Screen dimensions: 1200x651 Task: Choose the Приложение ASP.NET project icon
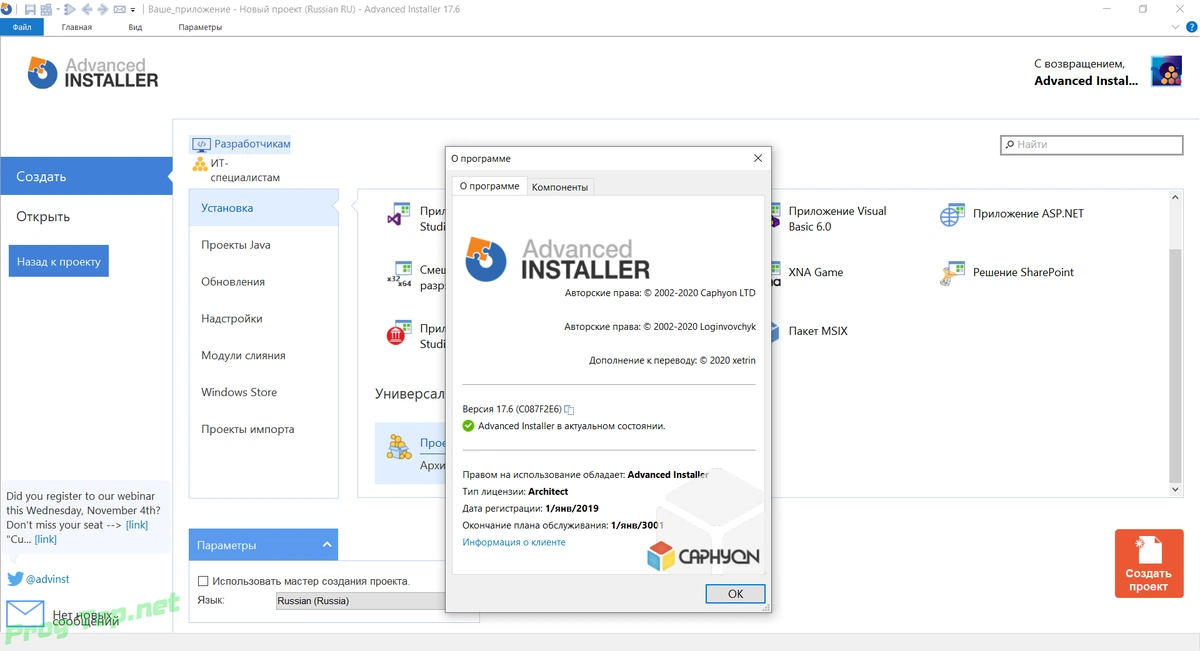click(951, 215)
